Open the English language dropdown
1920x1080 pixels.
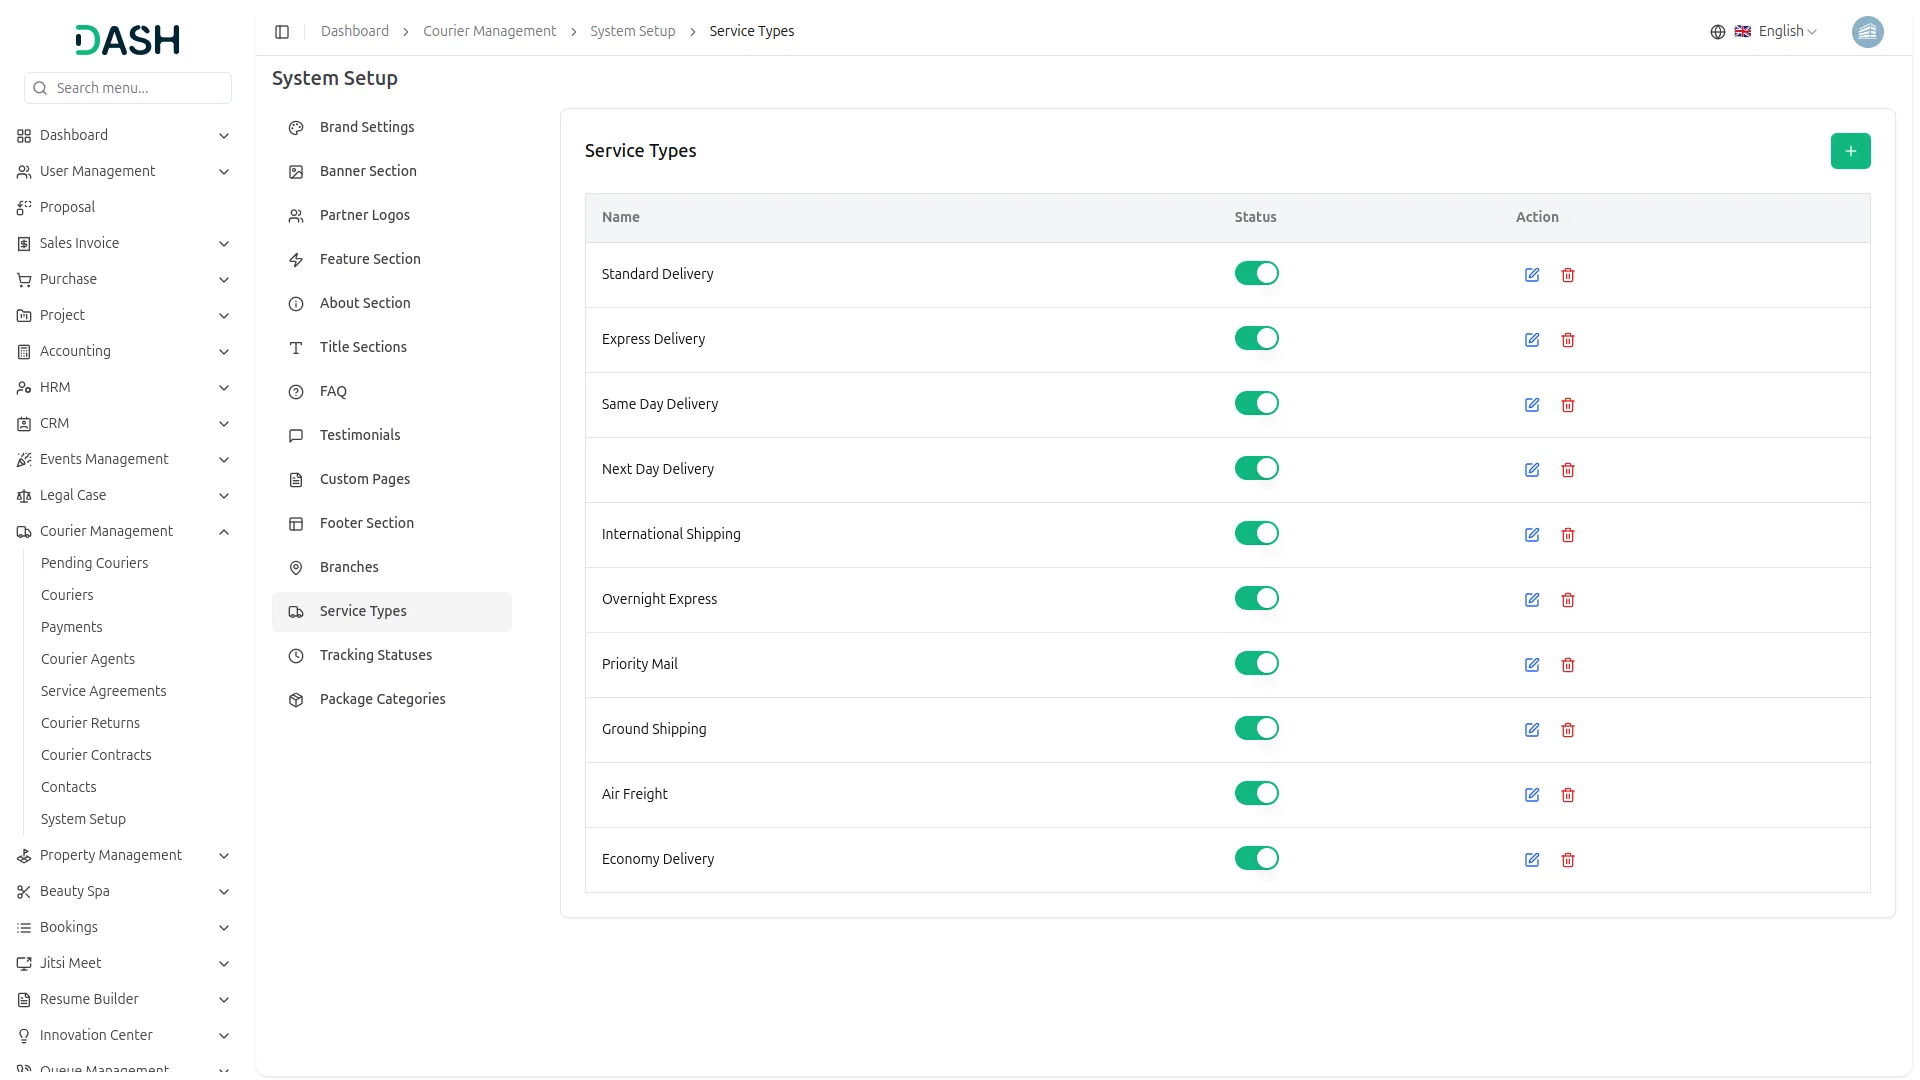[x=1777, y=32]
